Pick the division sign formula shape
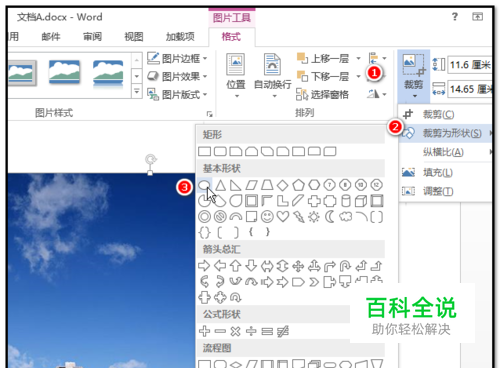 coord(251,331)
